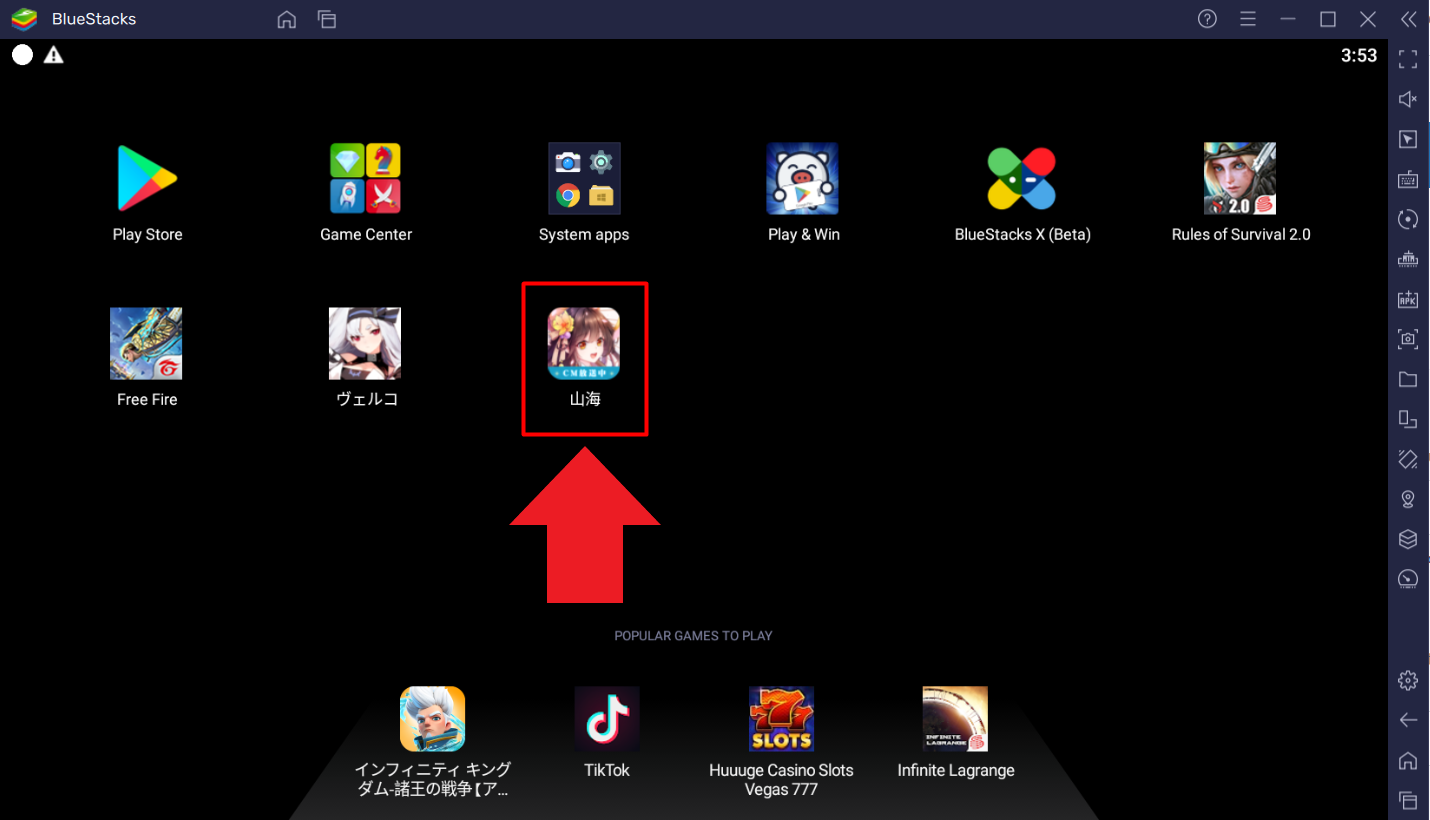
Task: Open multi-window recents icon in title bar
Action: coord(327,19)
